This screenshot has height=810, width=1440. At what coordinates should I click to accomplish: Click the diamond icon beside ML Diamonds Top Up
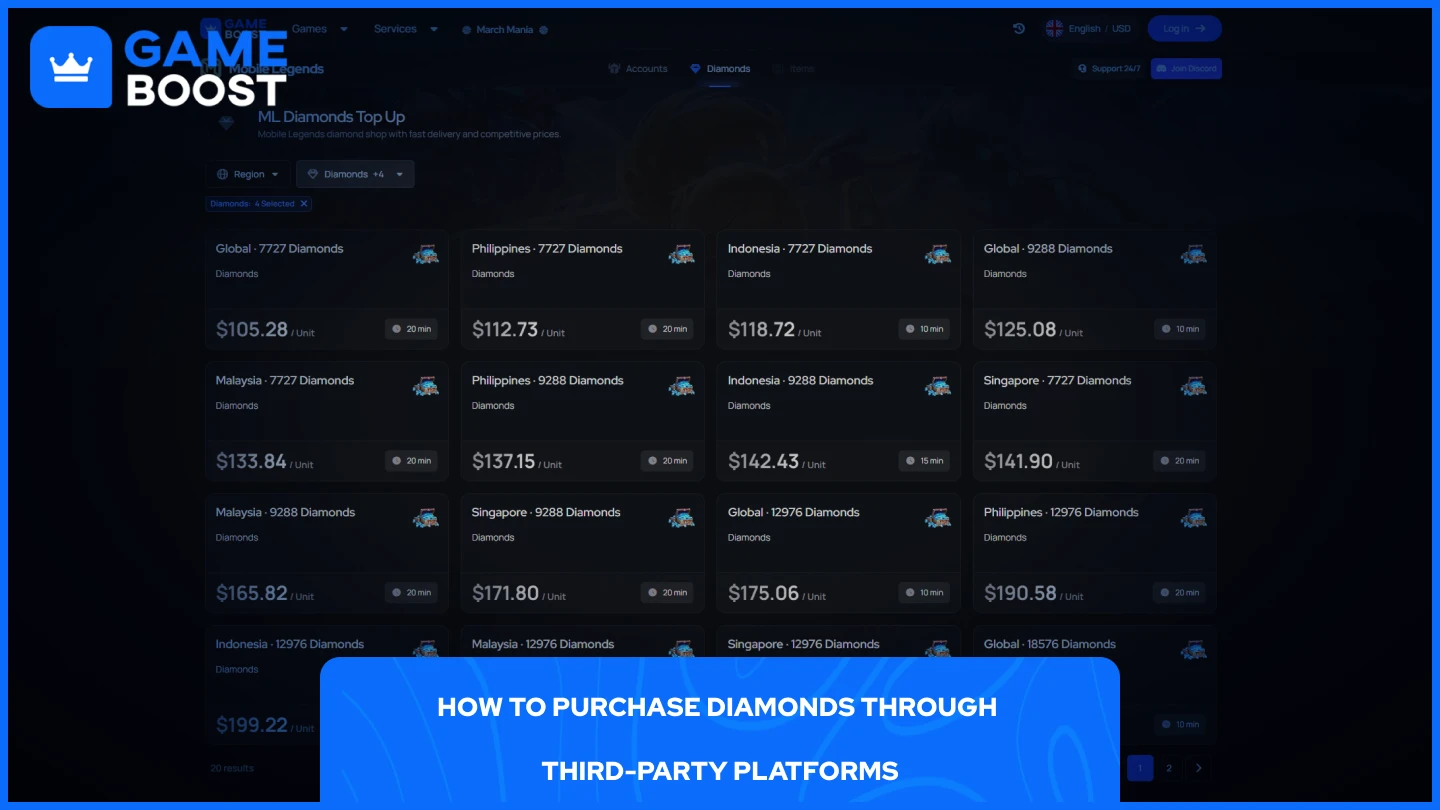point(227,123)
